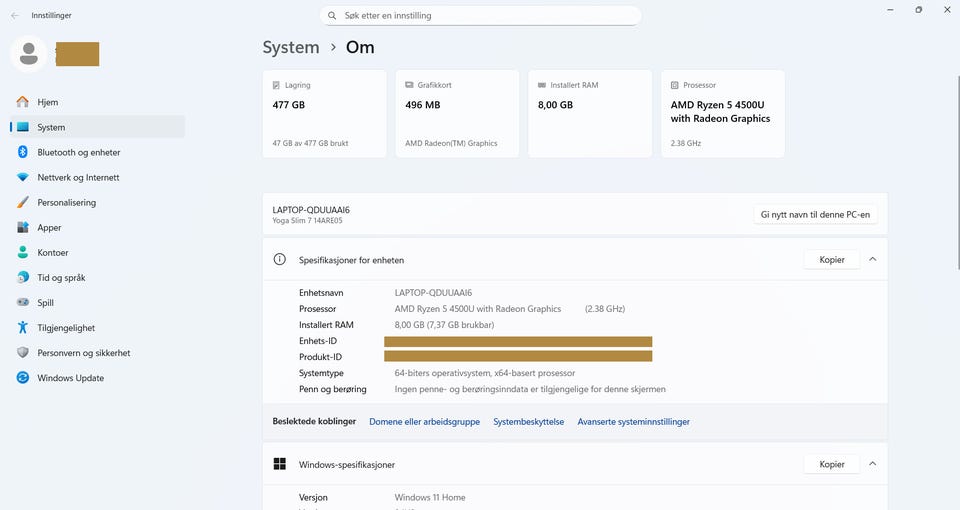Image resolution: width=960 pixels, height=510 pixels.
Task: Click 8,00 GB (7,37 GB brukbar) value
Action: 444,324
